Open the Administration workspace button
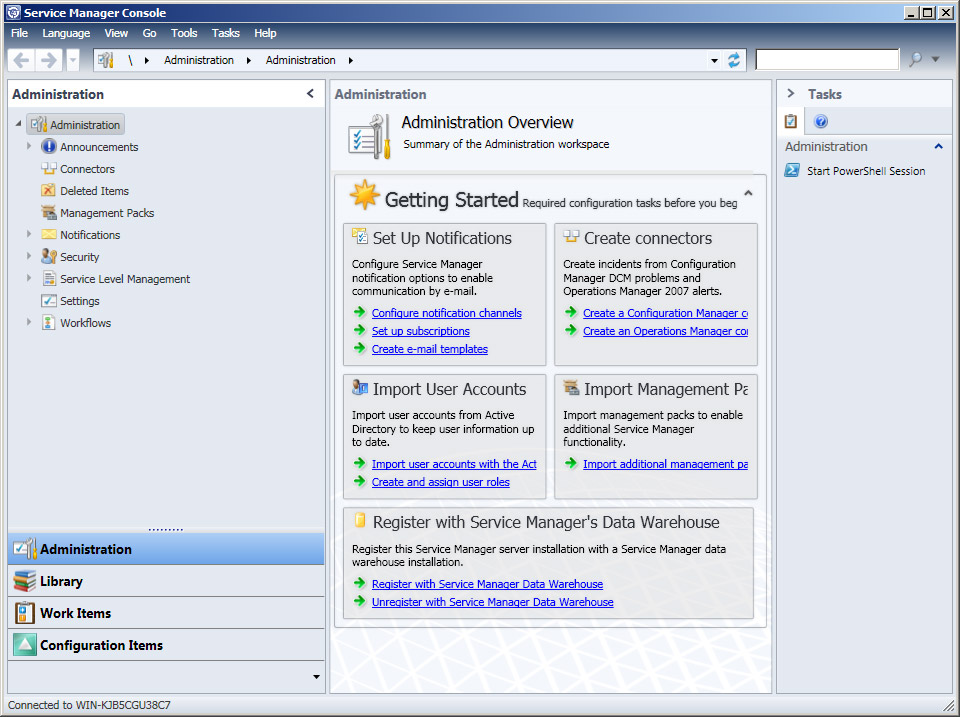This screenshot has width=960, height=717. pyautogui.click(x=166, y=549)
